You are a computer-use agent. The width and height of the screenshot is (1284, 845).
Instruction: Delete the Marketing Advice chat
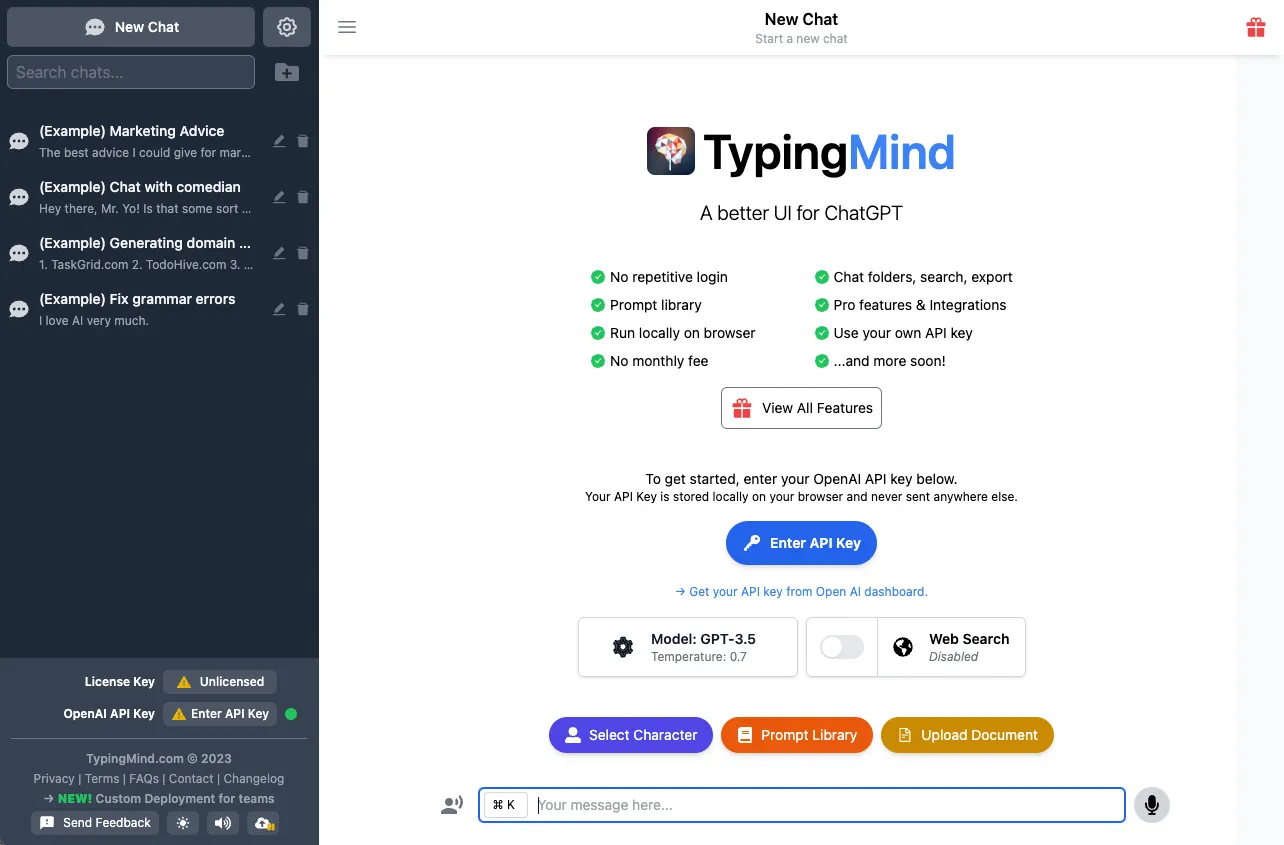[x=303, y=141]
